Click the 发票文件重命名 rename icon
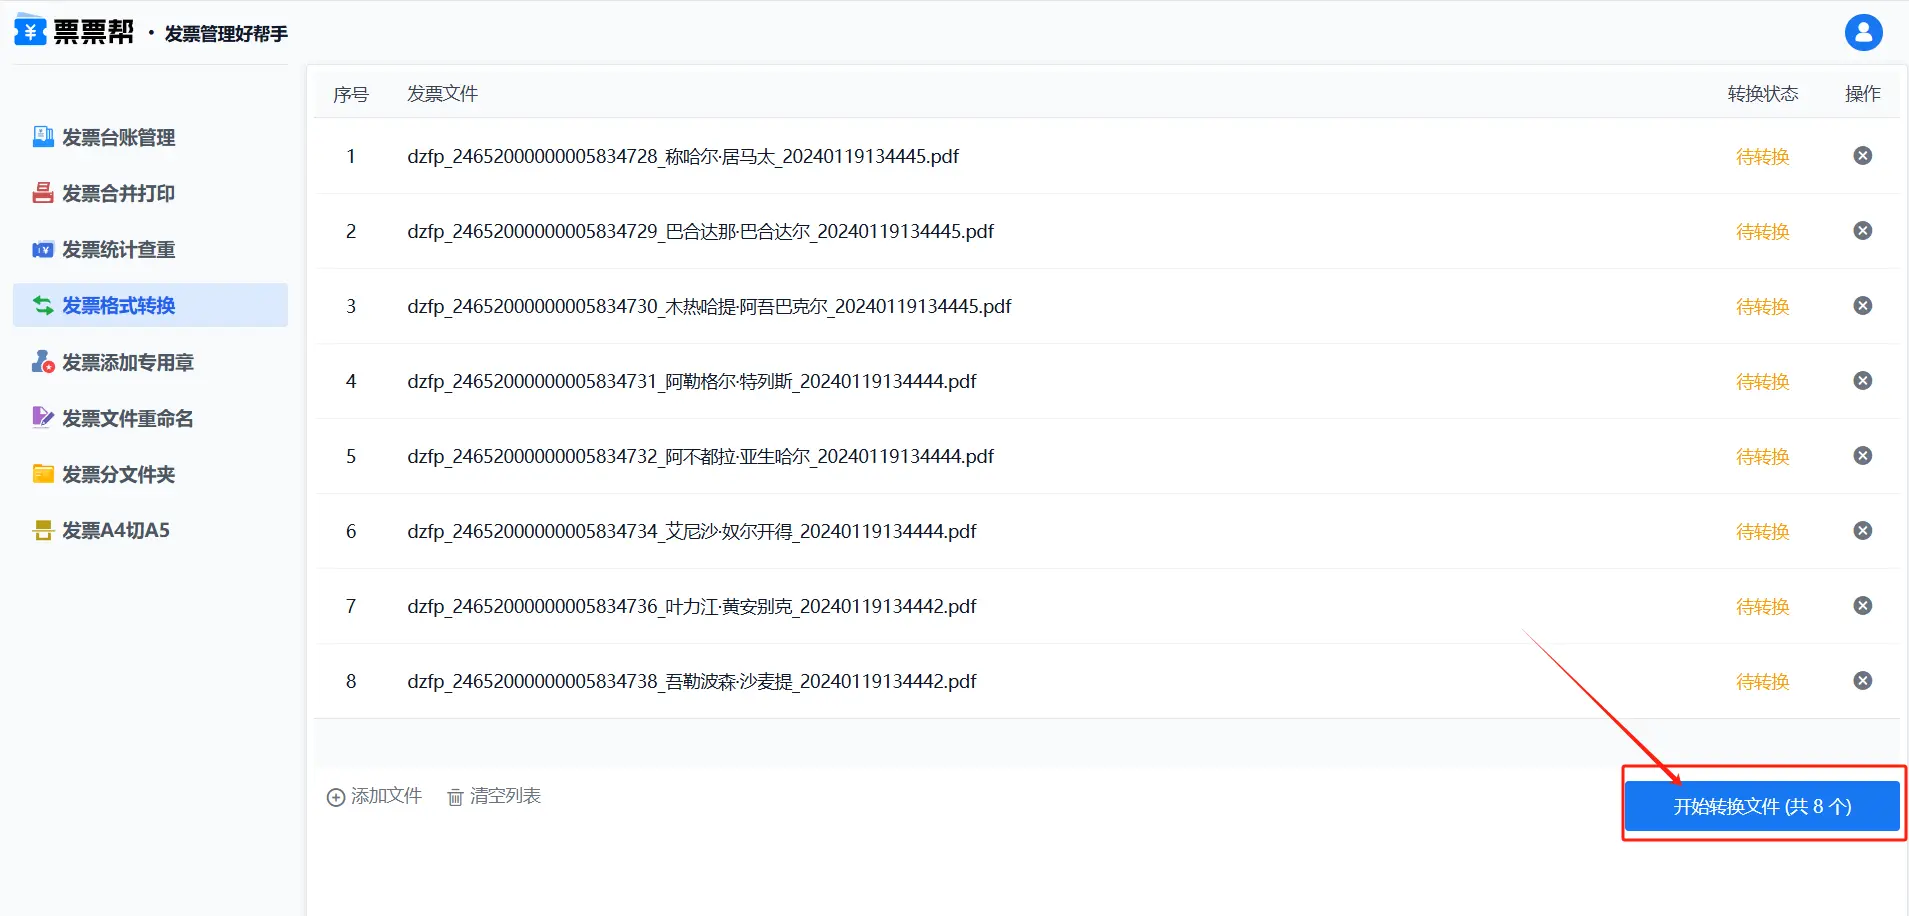Screen dimensions: 1909x916 tap(43, 418)
